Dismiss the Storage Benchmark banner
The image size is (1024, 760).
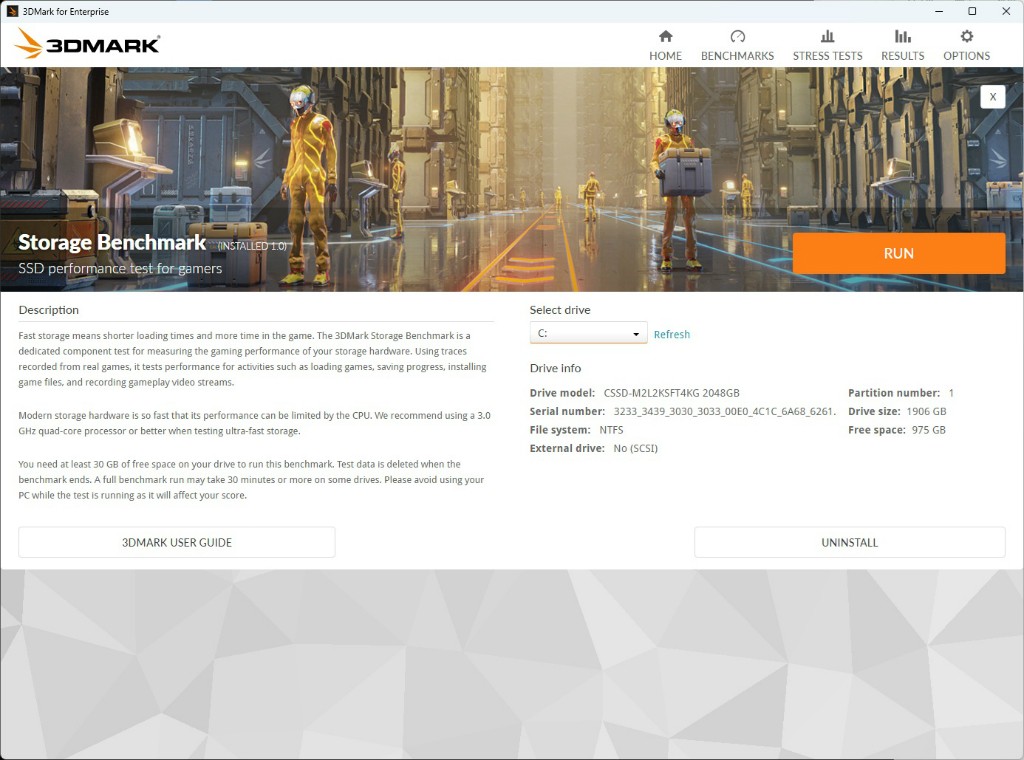click(x=992, y=97)
